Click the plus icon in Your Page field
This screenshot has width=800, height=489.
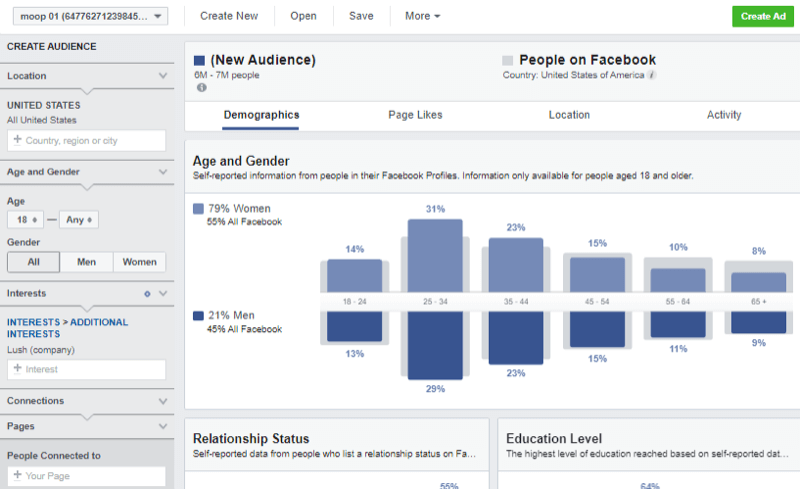[17, 475]
